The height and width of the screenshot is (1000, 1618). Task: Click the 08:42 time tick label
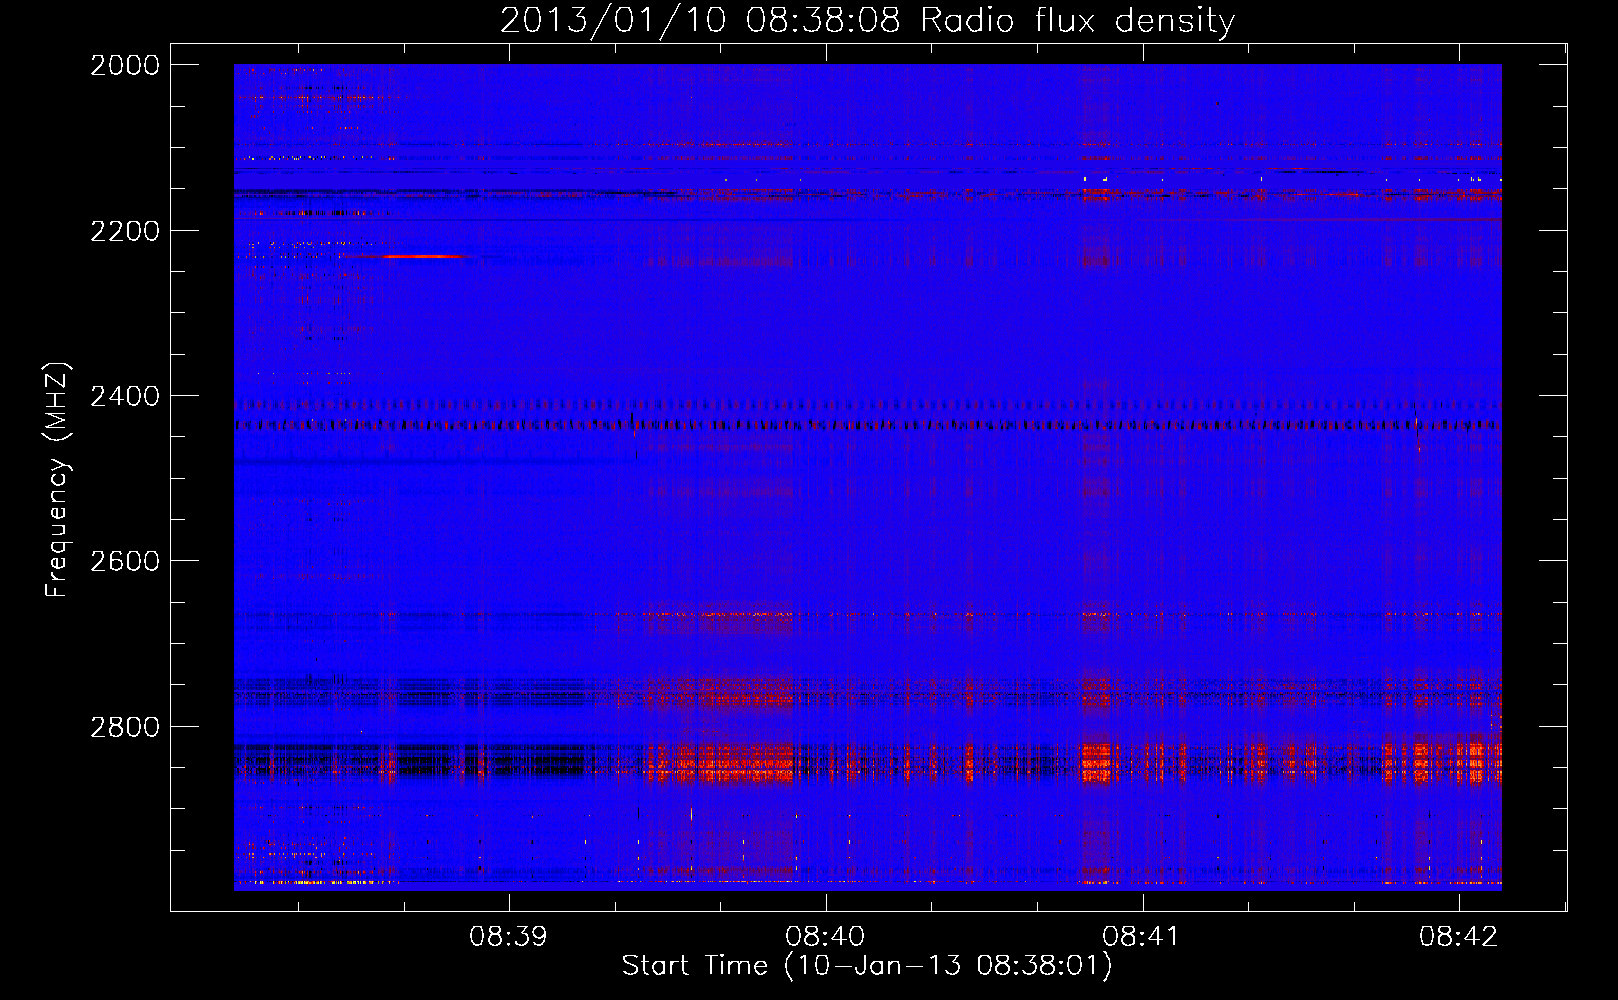1459,936
